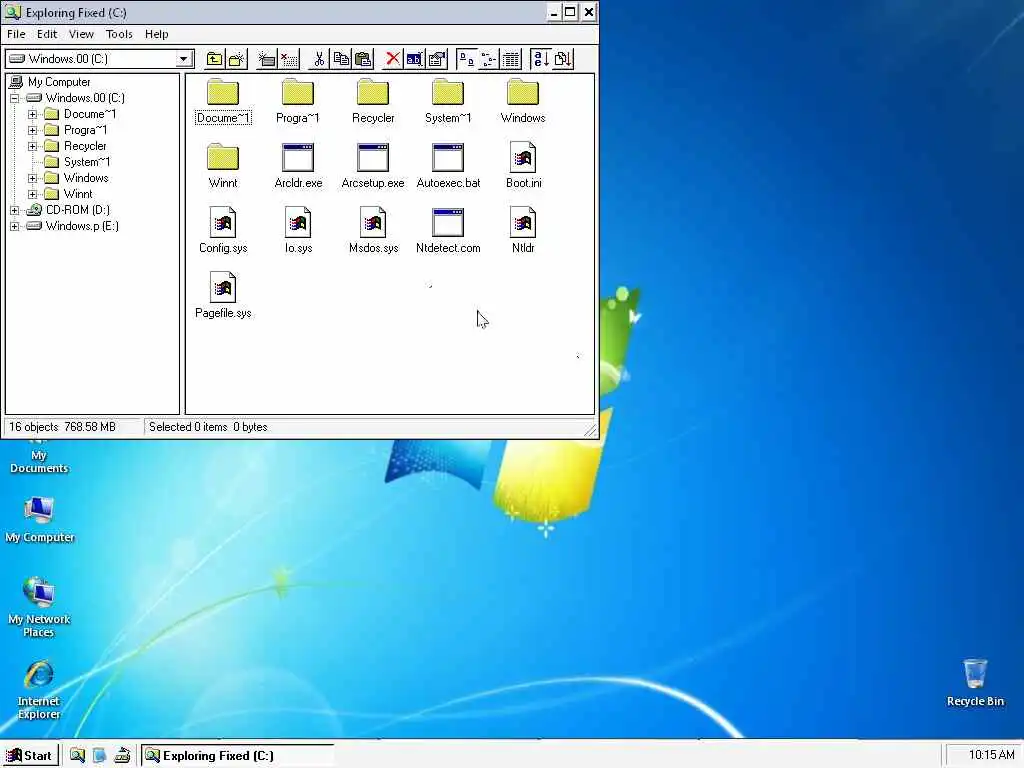This screenshot has width=1024, height=768.
Task: Click the Start button
Action: [x=30, y=756]
